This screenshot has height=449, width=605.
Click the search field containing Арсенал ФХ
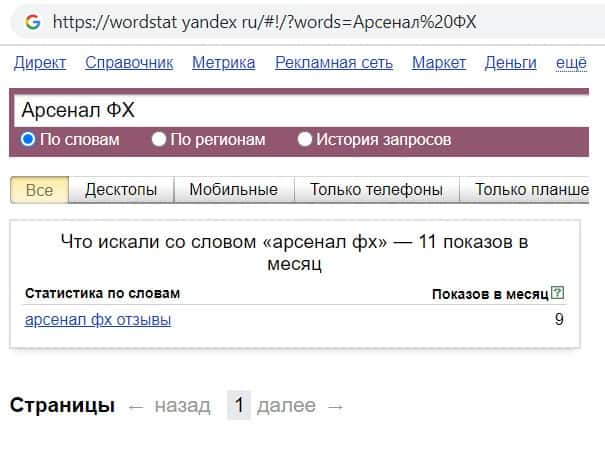point(301,111)
